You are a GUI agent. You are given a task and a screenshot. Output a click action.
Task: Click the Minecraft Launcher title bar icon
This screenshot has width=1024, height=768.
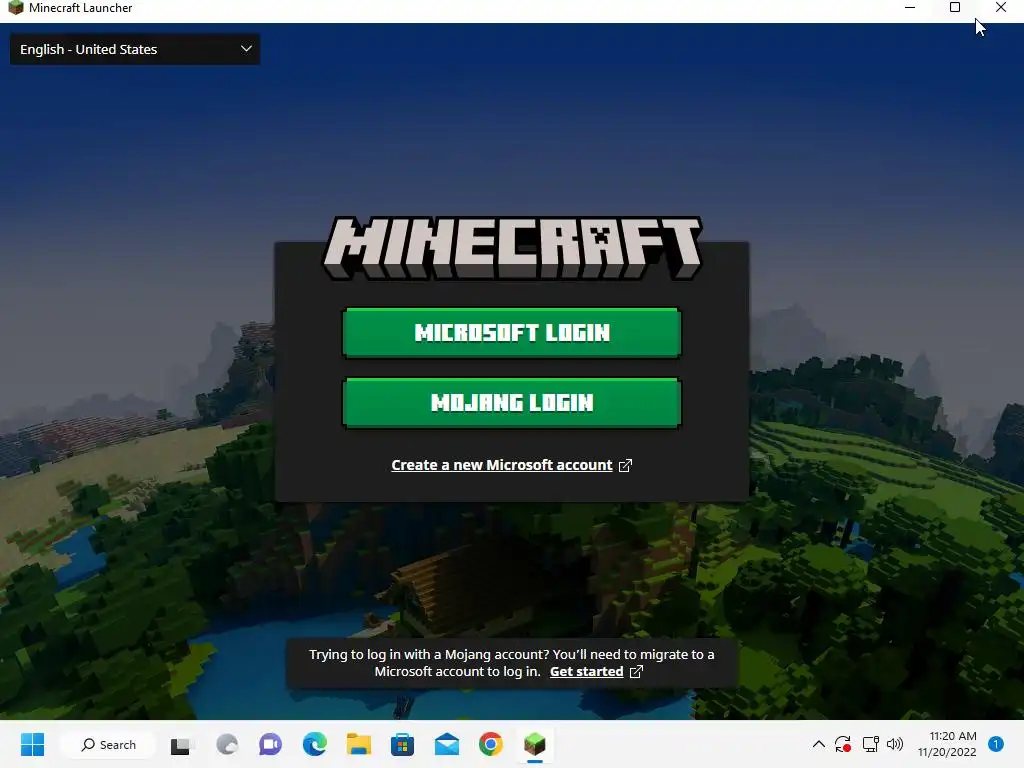[x=15, y=8]
